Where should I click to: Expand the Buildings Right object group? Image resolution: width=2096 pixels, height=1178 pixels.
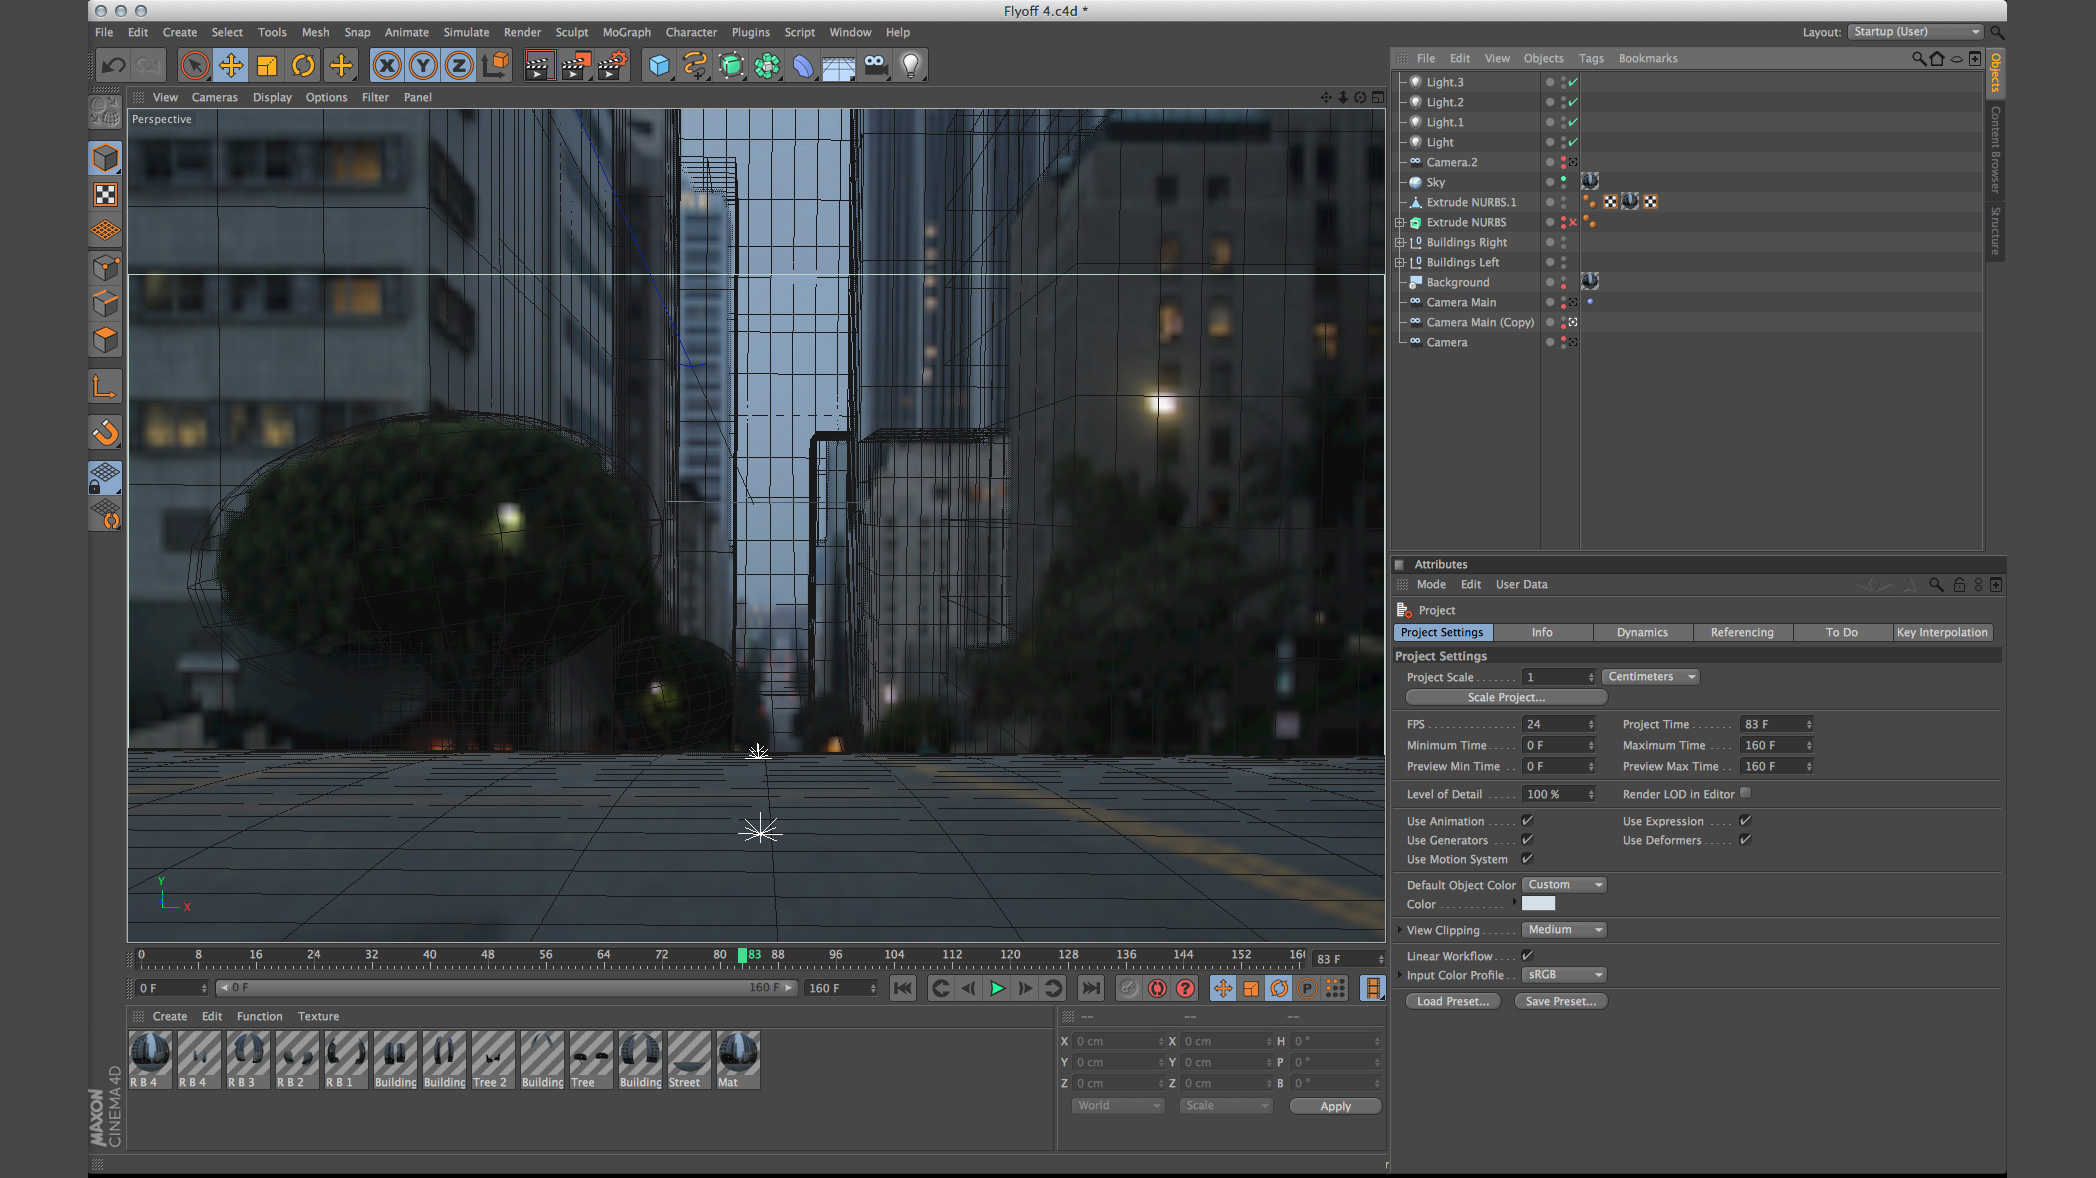1400,242
